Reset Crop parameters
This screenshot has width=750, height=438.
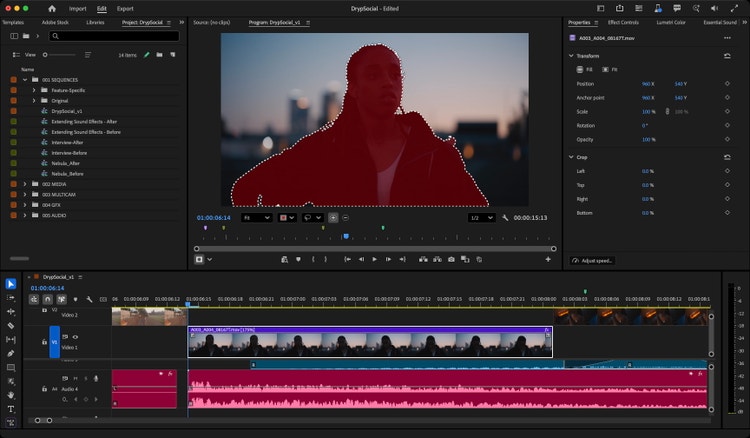coord(727,157)
